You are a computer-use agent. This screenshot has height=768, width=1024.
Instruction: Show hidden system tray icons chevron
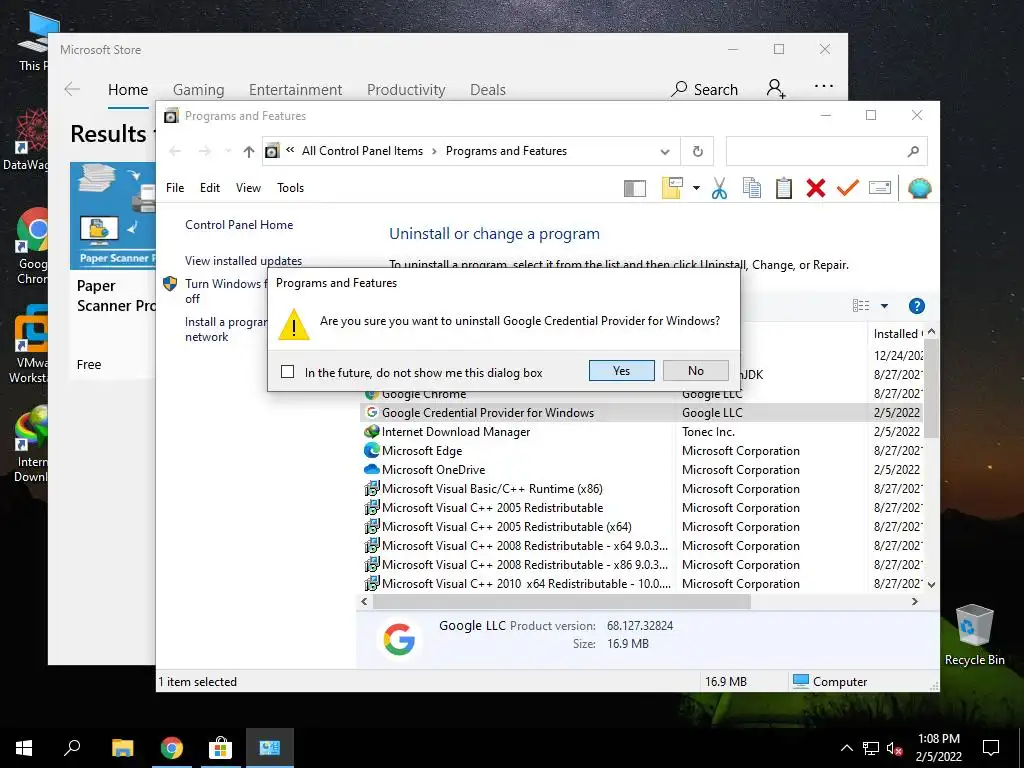coord(846,748)
